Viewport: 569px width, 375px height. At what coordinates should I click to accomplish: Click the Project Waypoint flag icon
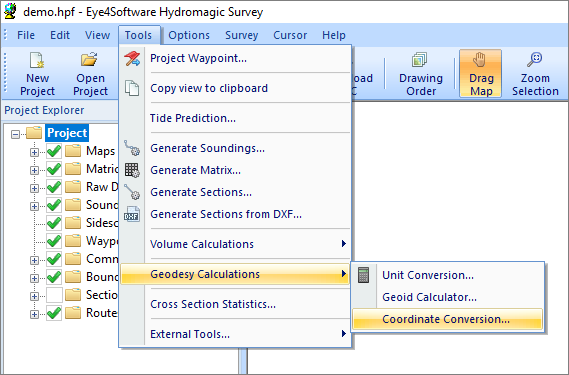pos(132,58)
